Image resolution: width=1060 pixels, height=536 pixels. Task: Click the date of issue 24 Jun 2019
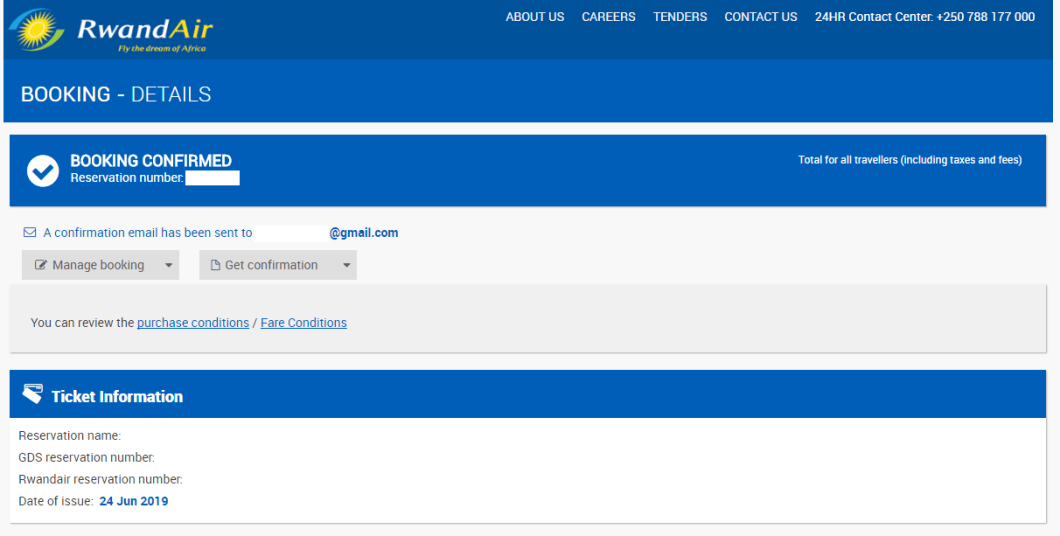coord(134,501)
